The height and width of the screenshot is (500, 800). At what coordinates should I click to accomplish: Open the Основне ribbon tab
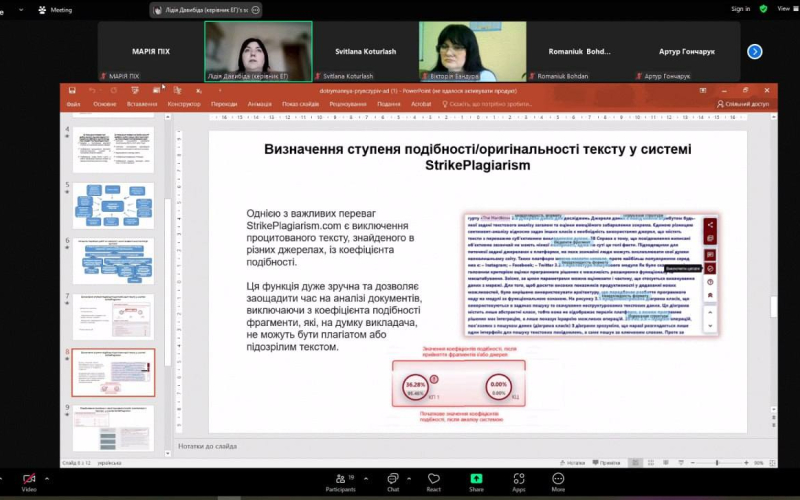[x=105, y=104]
